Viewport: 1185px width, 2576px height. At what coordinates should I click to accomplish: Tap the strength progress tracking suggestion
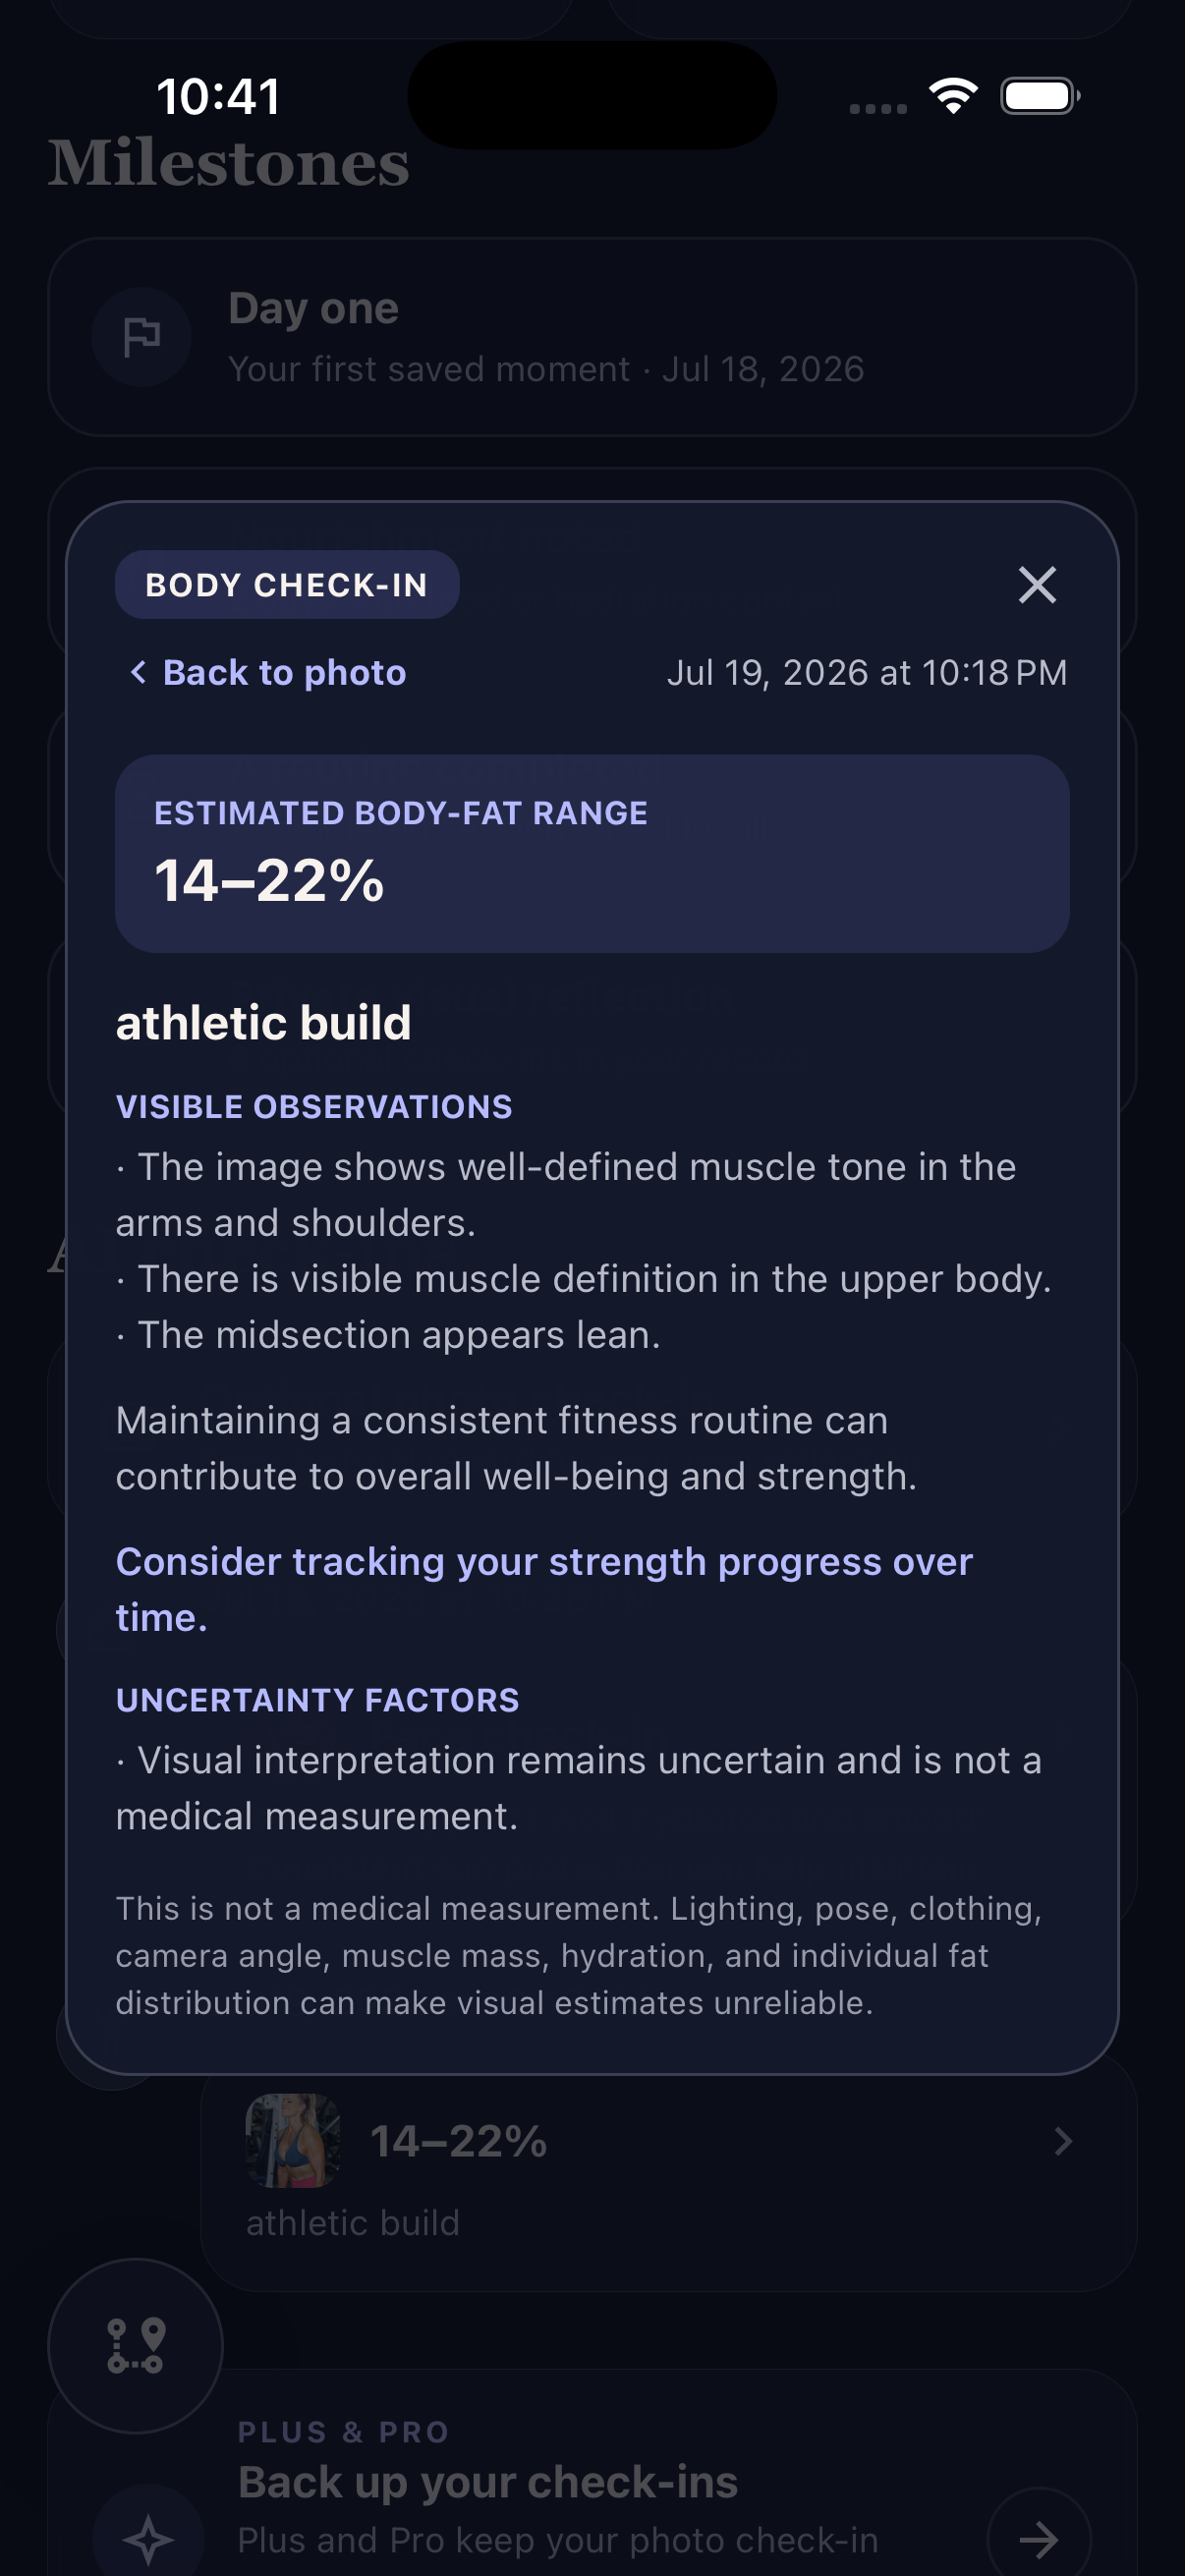(544, 1589)
